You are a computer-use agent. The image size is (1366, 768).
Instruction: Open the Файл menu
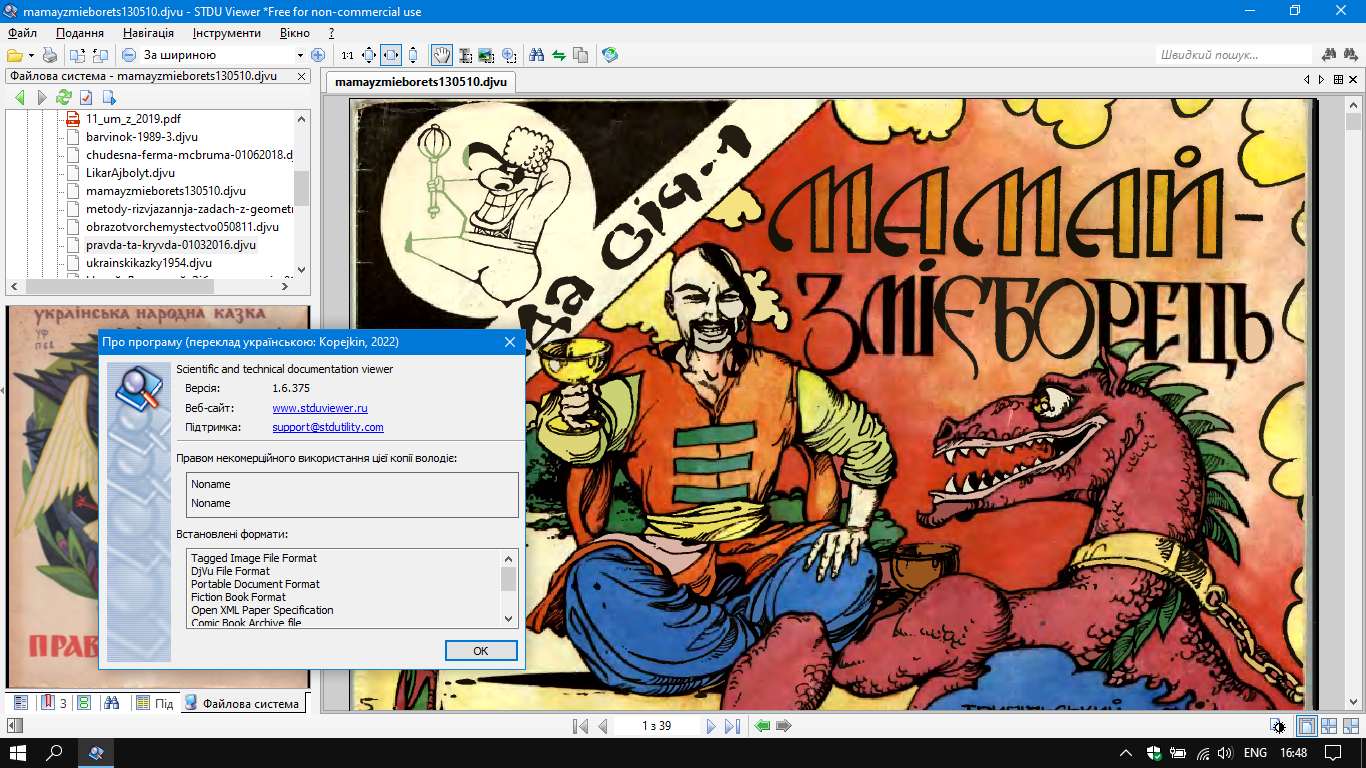click(x=22, y=33)
